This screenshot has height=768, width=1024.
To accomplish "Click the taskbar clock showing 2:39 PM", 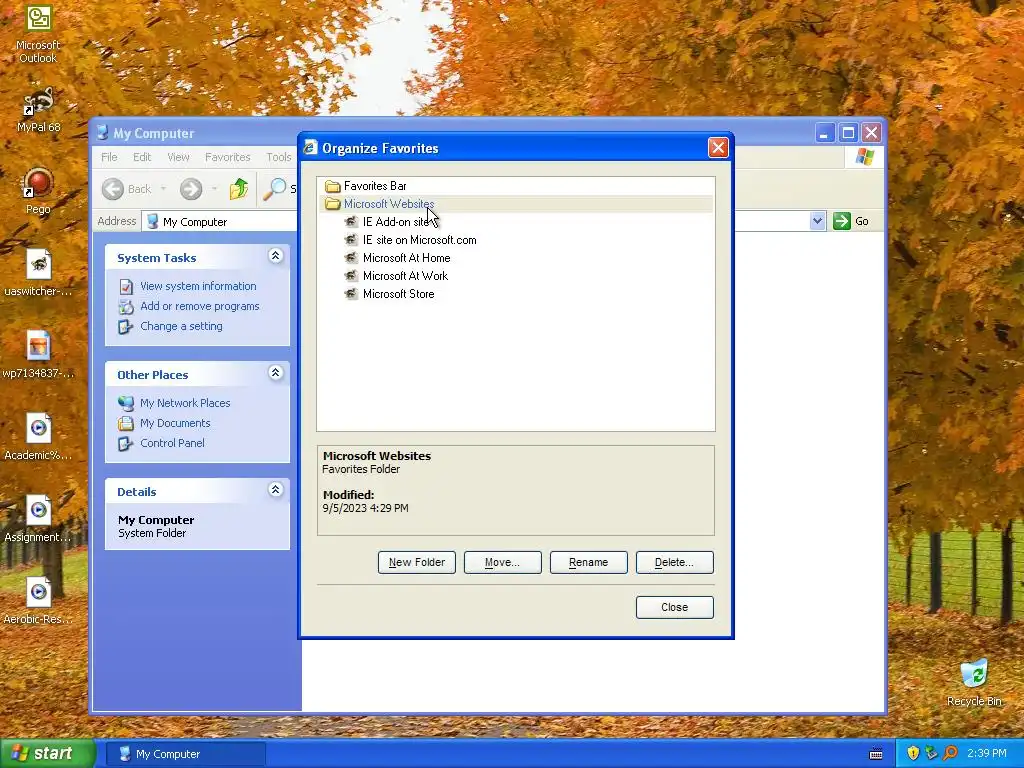I will click(987, 754).
